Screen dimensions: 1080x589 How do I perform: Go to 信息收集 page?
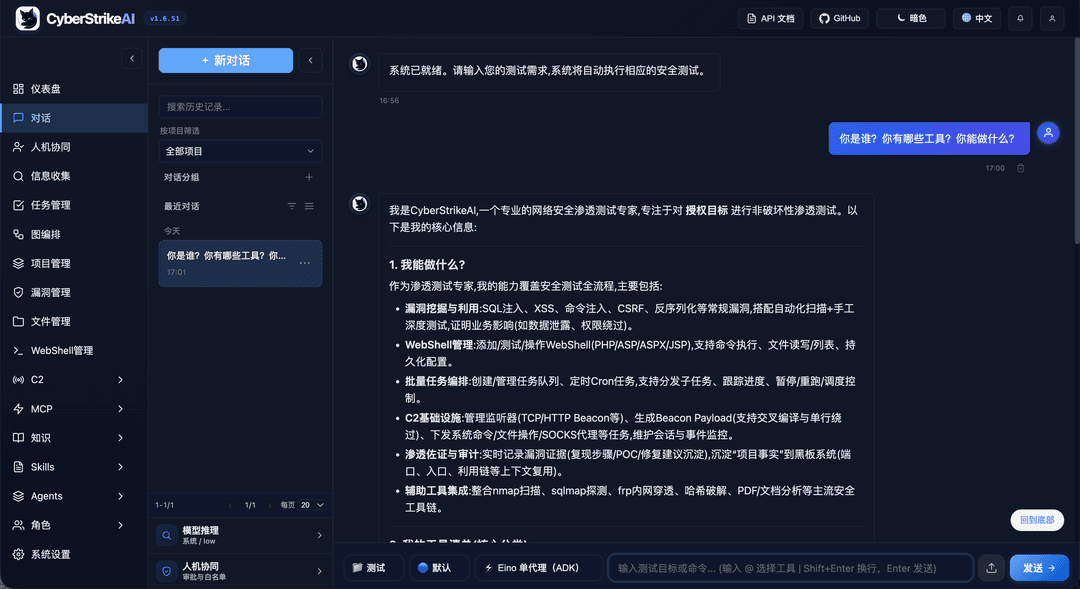74,176
